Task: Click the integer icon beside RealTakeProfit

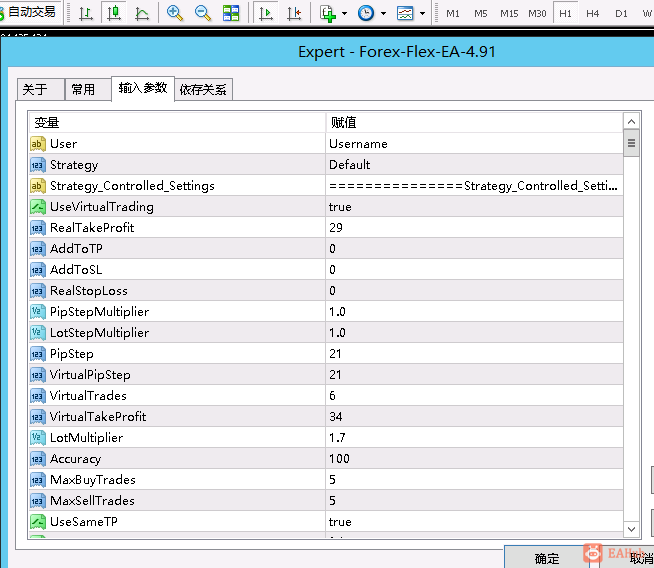Action: click(x=38, y=228)
